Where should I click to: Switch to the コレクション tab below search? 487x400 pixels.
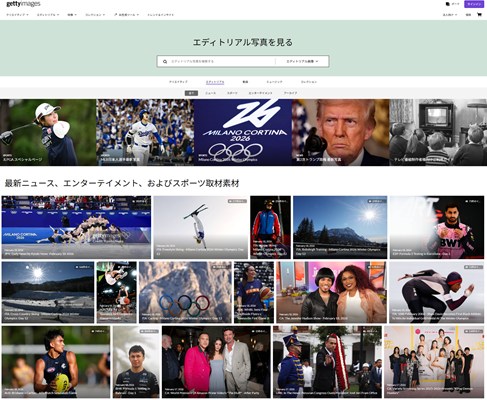pos(309,82)
